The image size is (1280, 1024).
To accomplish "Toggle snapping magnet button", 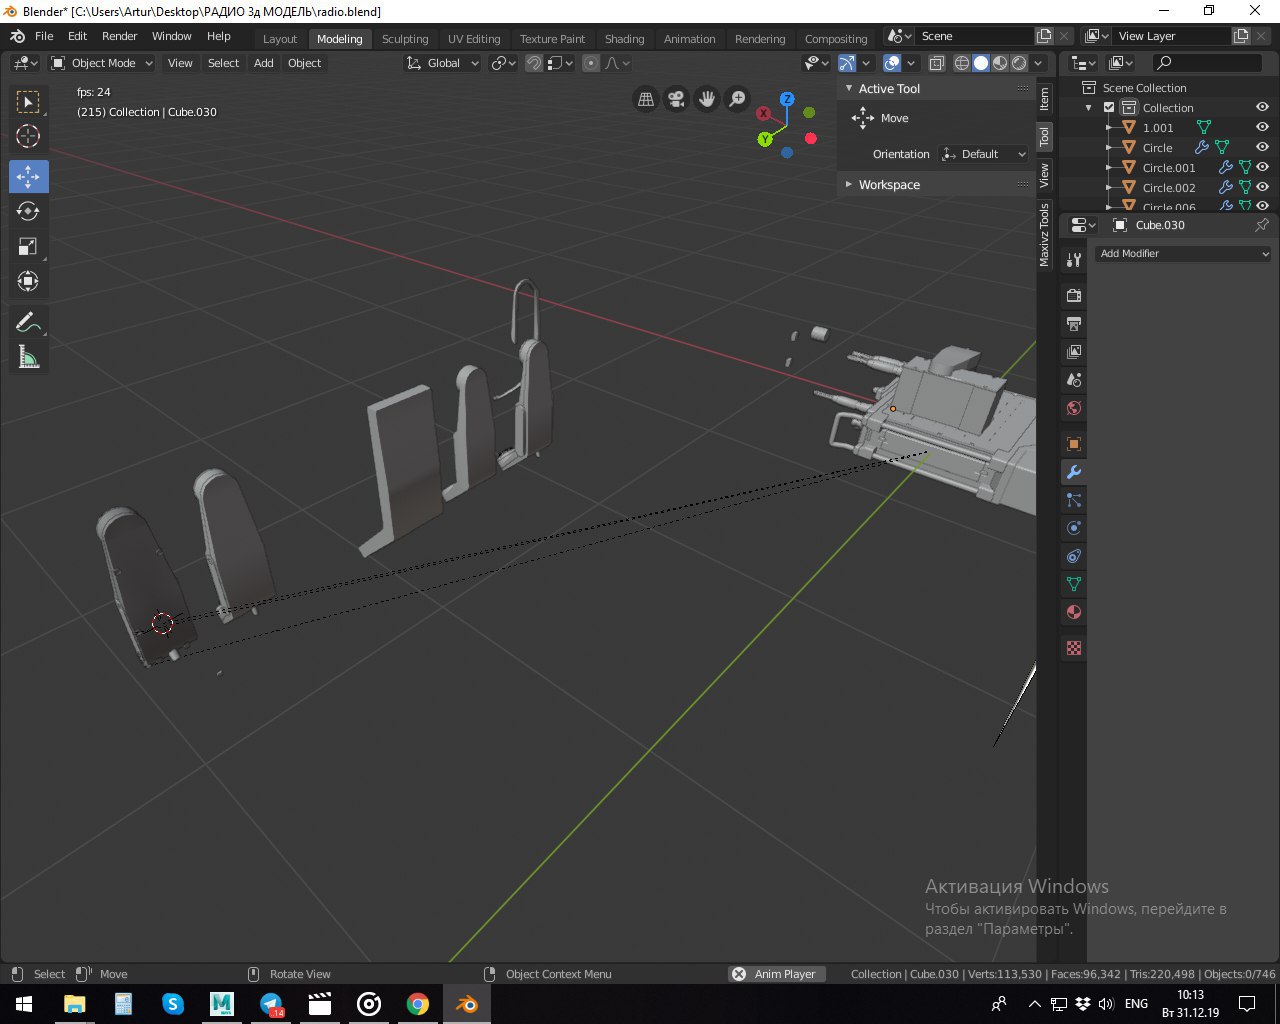I will click(x=534, y=63).
